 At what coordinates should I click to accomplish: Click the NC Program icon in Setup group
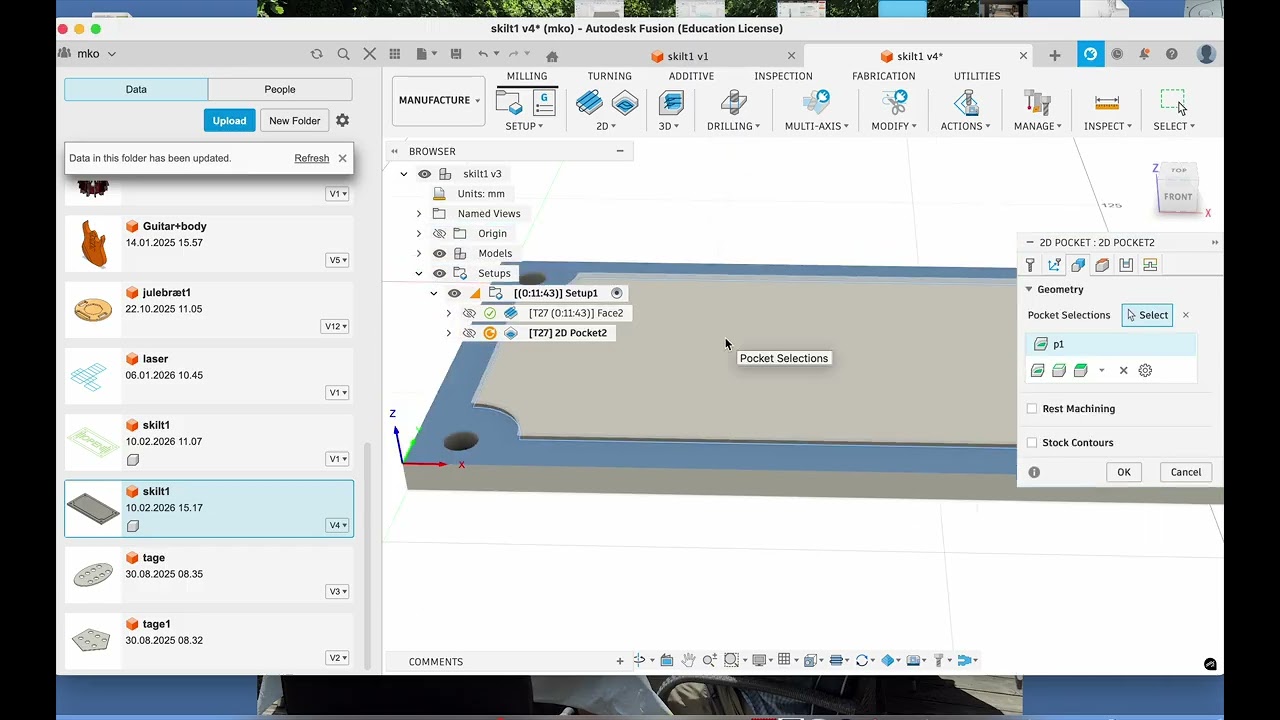(x=544, y=103)
